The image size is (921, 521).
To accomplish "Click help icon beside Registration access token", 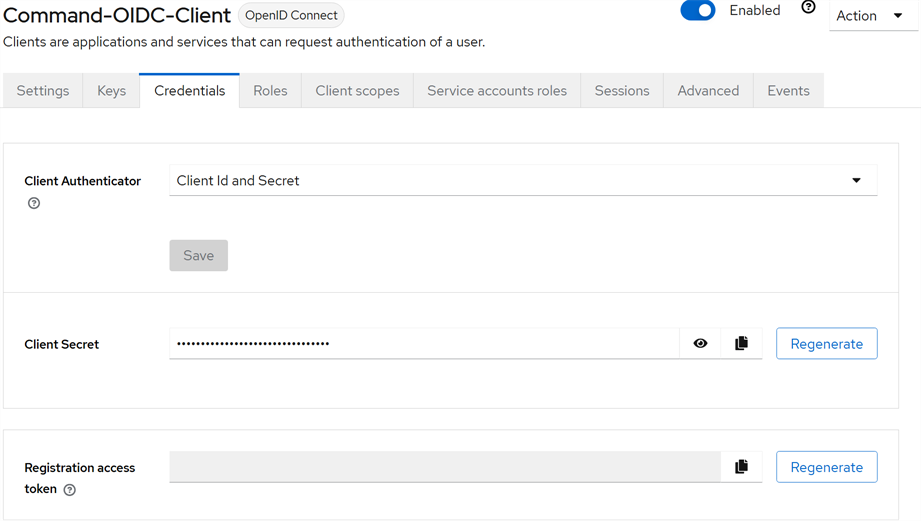I will click(x=69, y=490).
